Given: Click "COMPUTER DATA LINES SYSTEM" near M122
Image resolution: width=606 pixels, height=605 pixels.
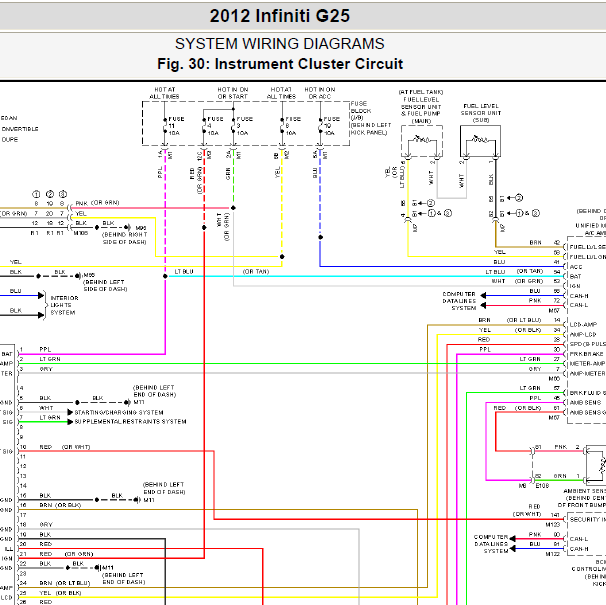Looking at the screenshot, I should pyautogui.click(x=491, y=544).
